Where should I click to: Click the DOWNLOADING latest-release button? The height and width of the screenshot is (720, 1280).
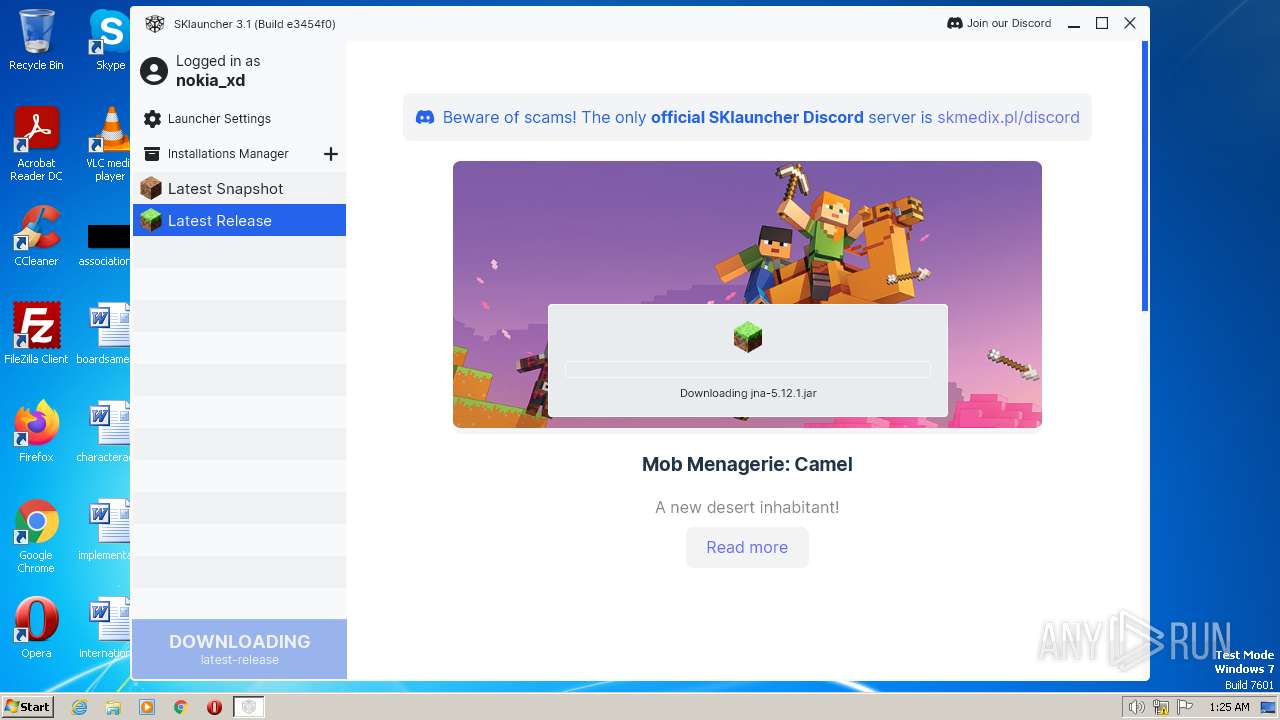click(239, 649)
